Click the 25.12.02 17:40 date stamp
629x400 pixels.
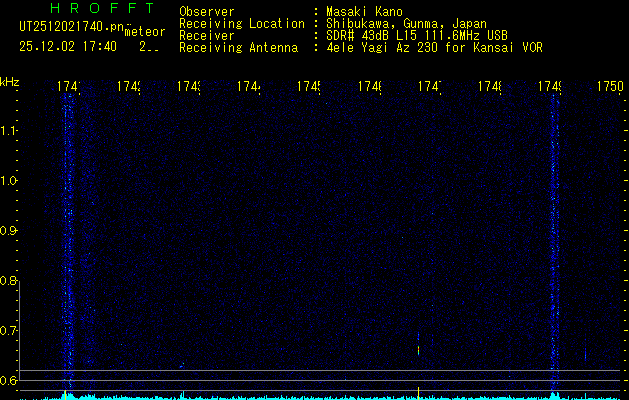coord(68,46)
